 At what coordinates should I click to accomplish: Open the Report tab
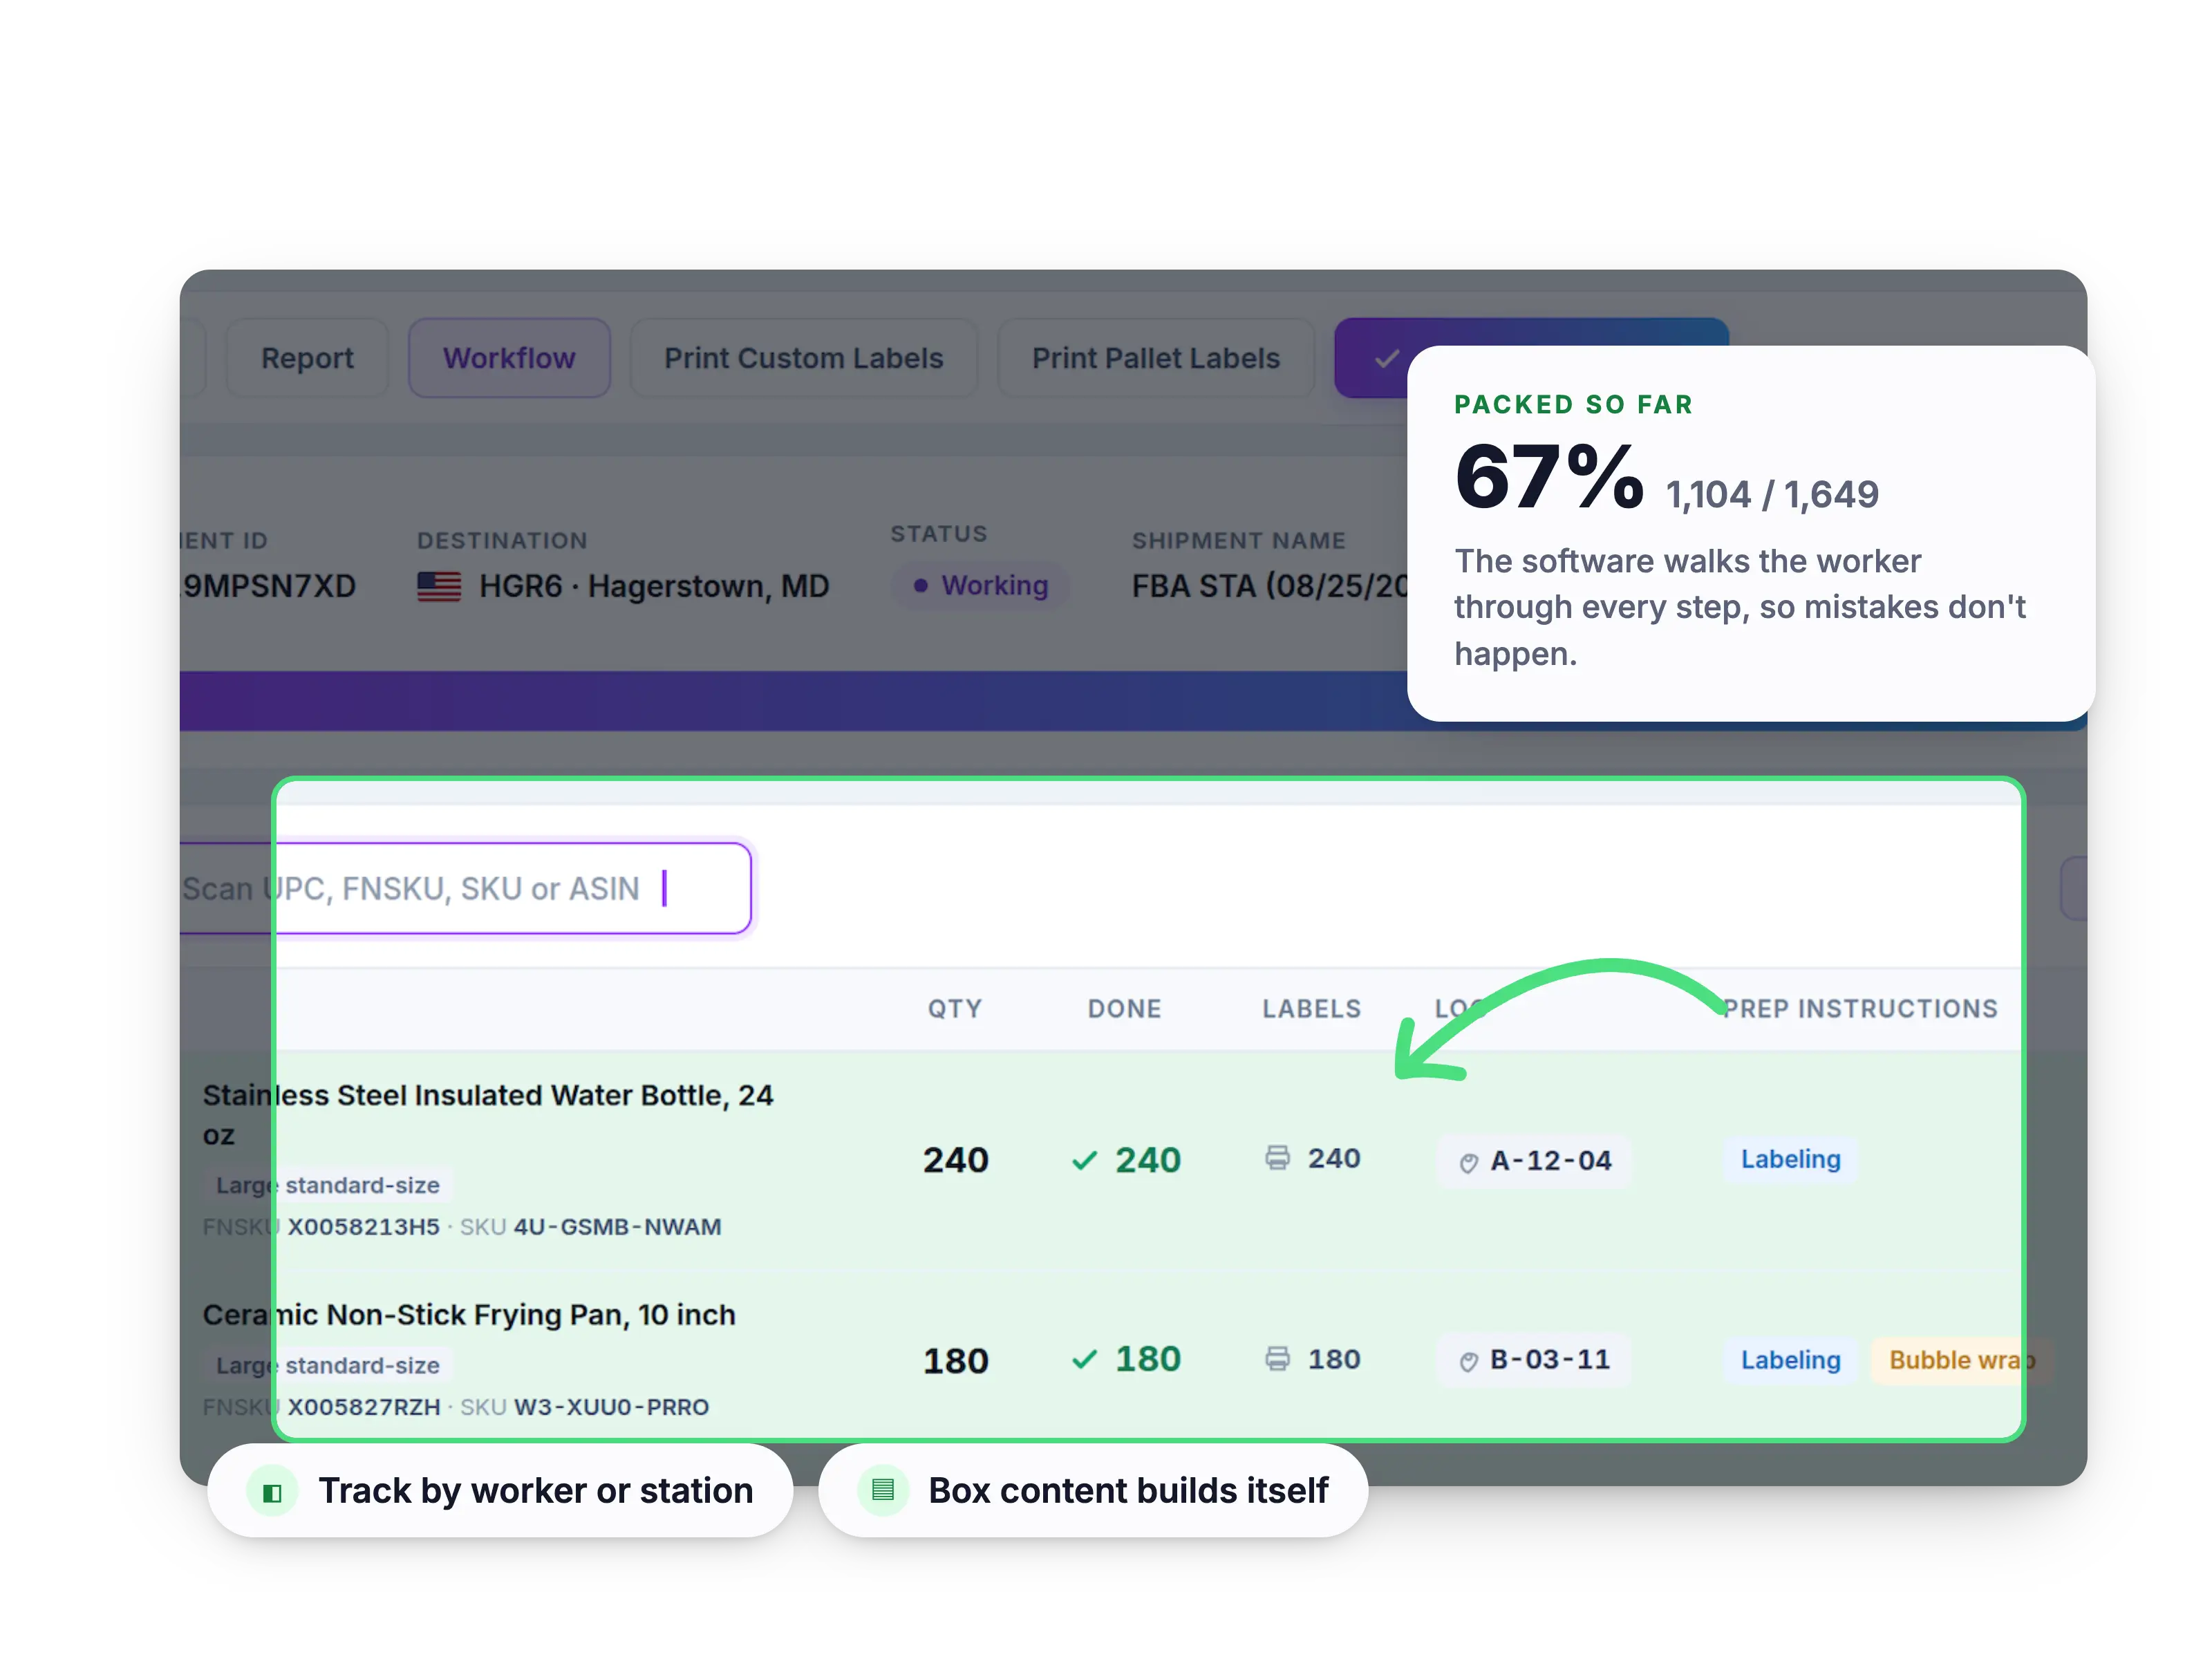point(307,358)
